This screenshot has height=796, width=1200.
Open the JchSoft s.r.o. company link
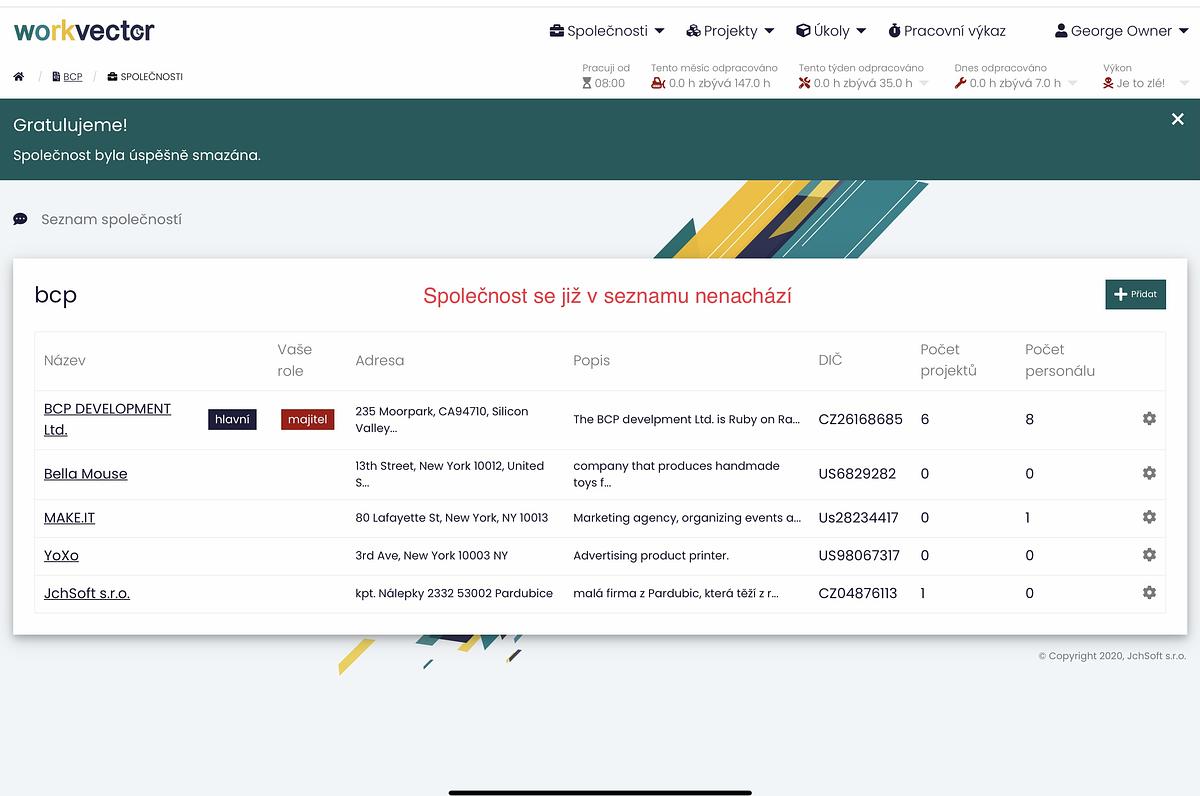click(87, 593)
